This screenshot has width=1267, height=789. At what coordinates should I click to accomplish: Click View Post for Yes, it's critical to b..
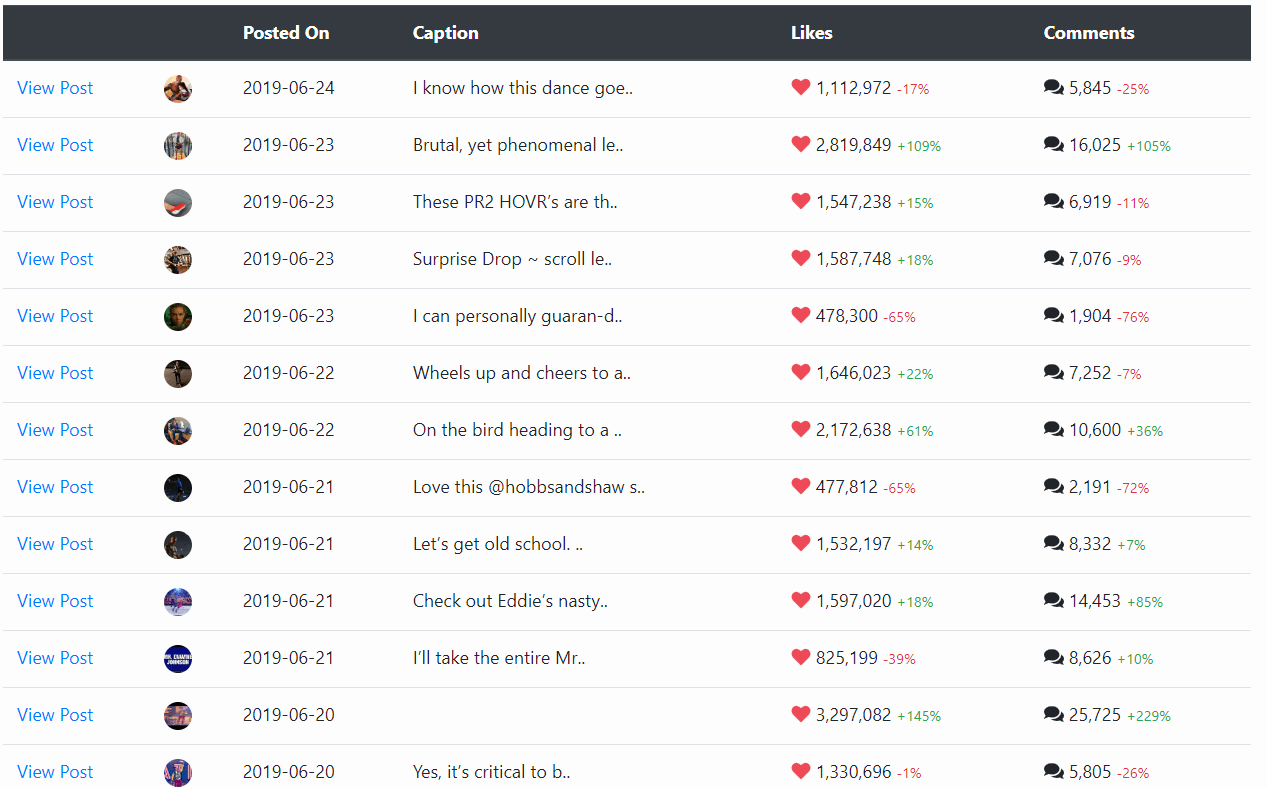coord(55,771)
